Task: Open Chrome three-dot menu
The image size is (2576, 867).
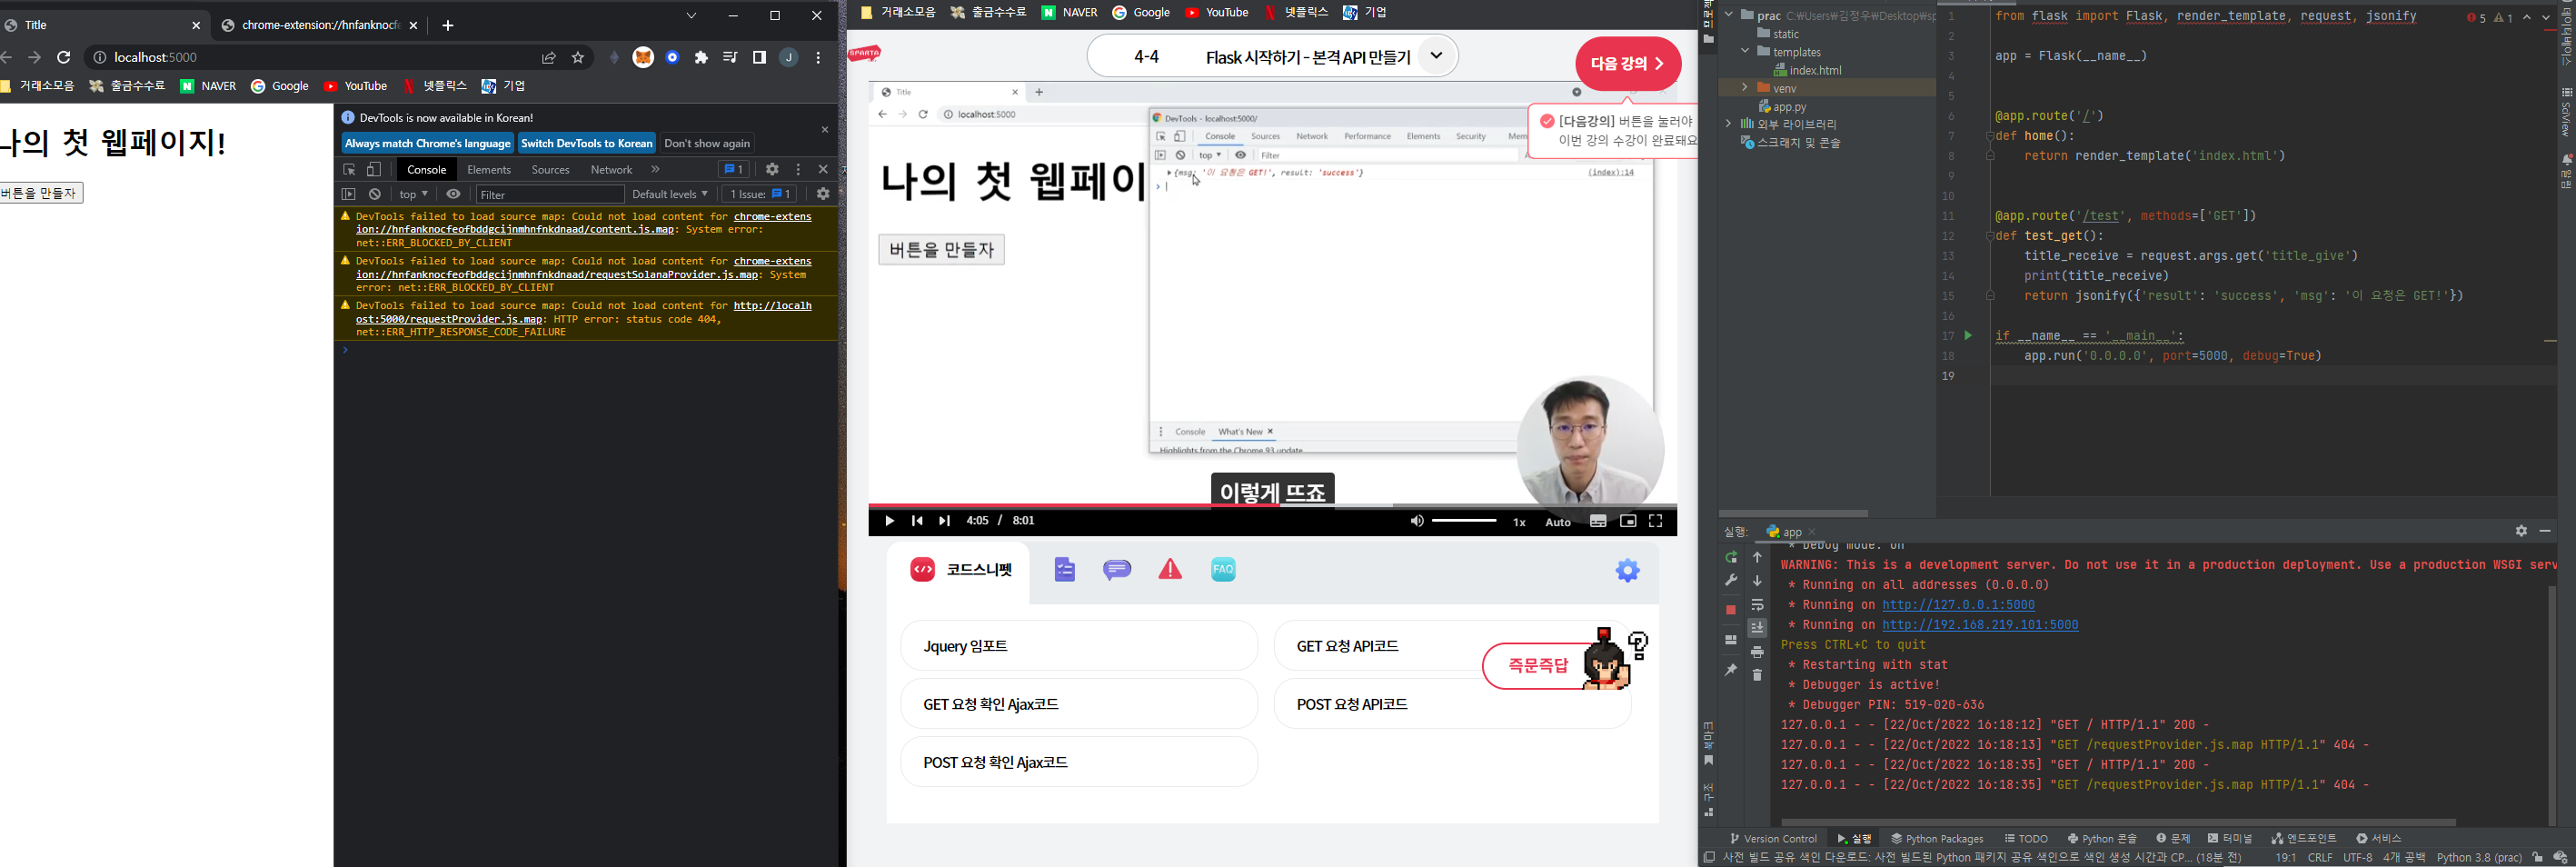Action: tap(818, 58)
